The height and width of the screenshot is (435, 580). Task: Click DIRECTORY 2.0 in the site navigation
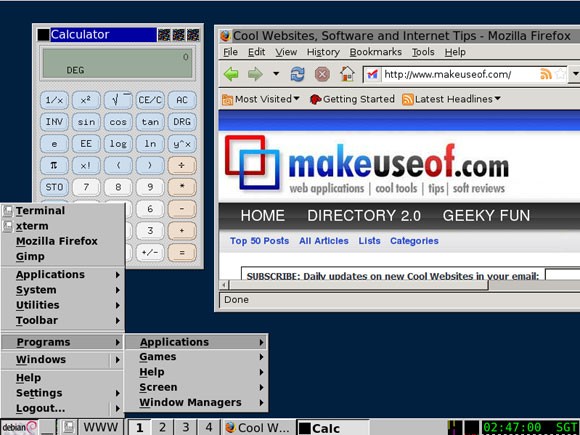click(364, 216)
